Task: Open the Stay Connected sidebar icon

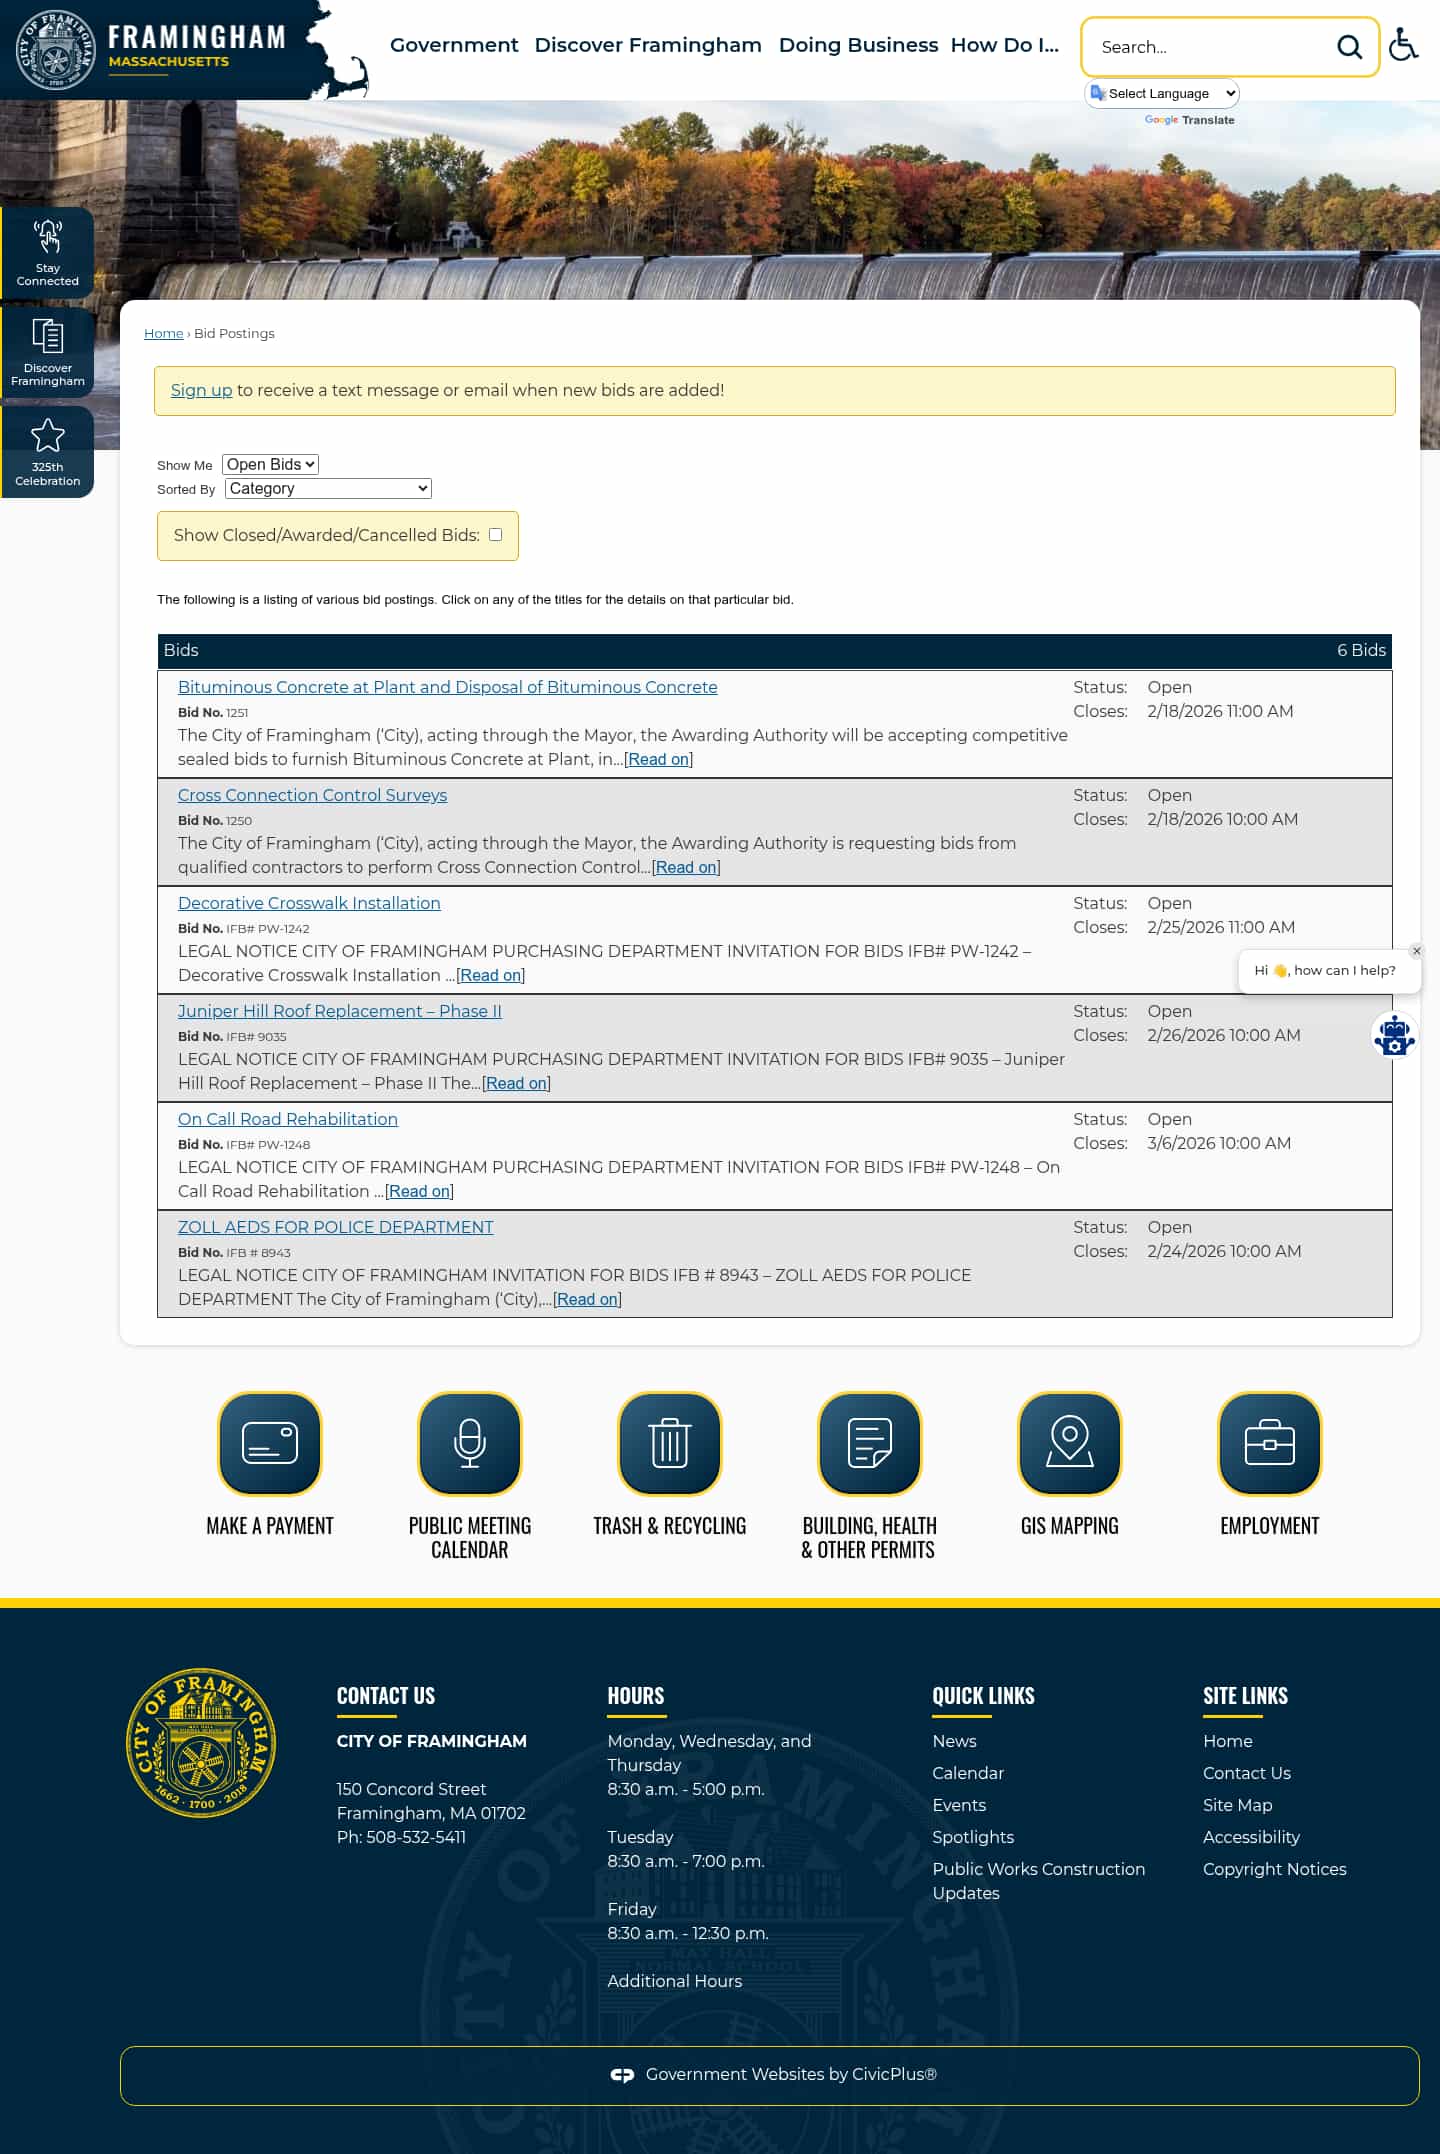Action: pyautogui.click(x=47, y=252)
